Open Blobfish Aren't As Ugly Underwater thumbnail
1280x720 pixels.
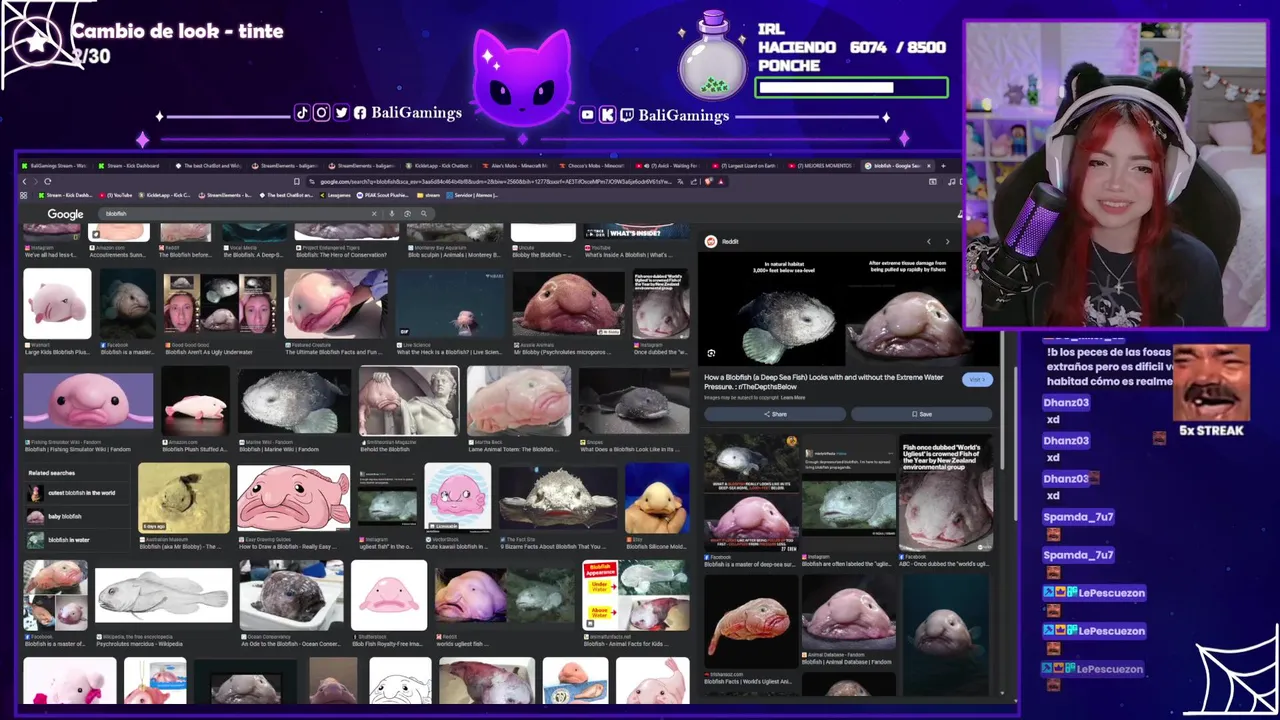(221, 303)
